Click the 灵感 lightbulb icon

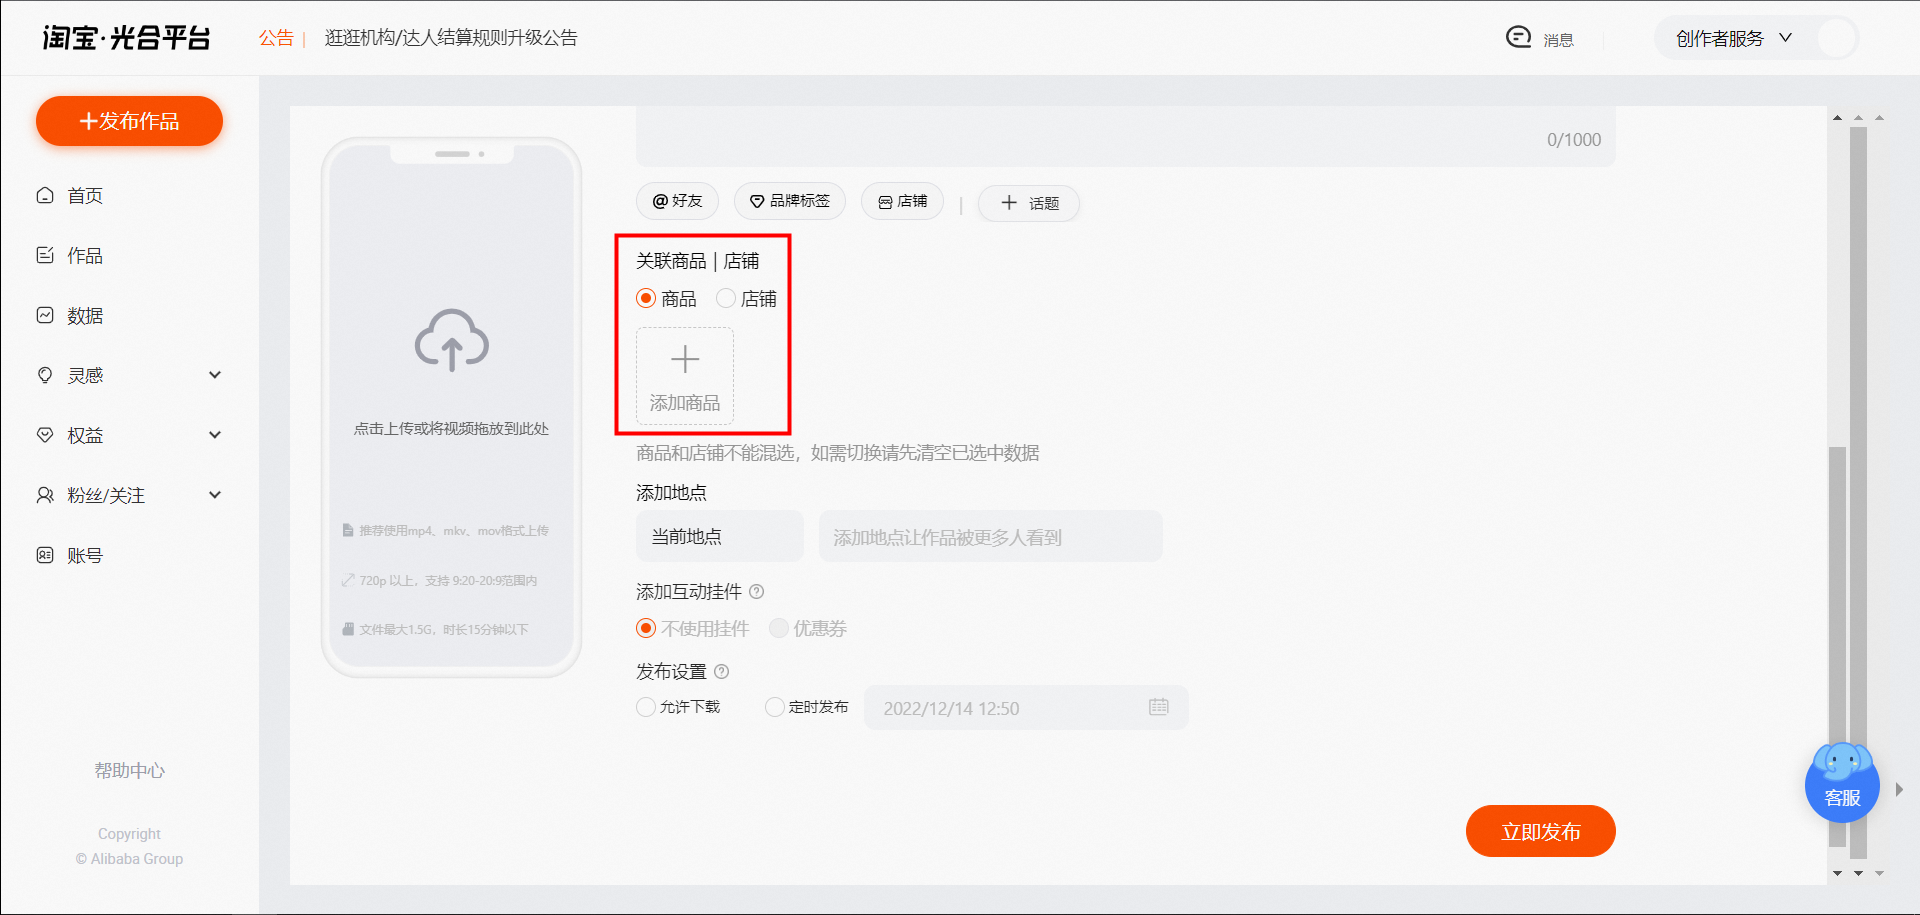point(45,375)
